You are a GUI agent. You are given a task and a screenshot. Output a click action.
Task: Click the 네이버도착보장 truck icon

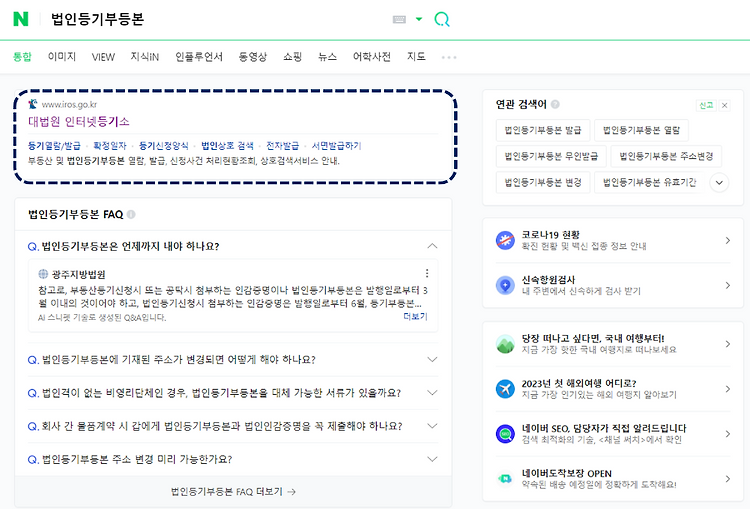(x=505, y=478)
